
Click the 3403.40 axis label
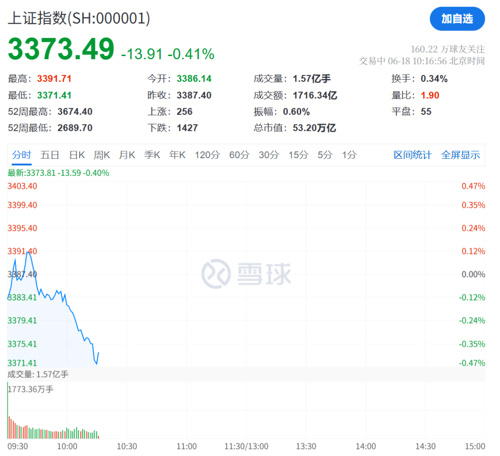tap(22, 186)
